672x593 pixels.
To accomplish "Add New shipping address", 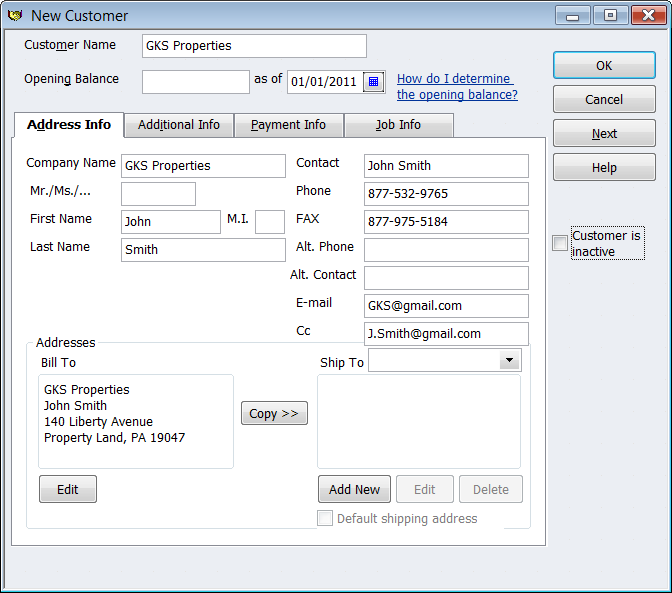I will coord(354,489).
